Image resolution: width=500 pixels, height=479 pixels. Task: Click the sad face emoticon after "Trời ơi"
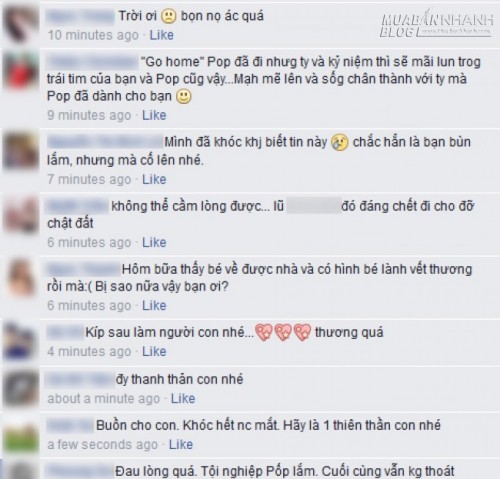click(169, 16)
